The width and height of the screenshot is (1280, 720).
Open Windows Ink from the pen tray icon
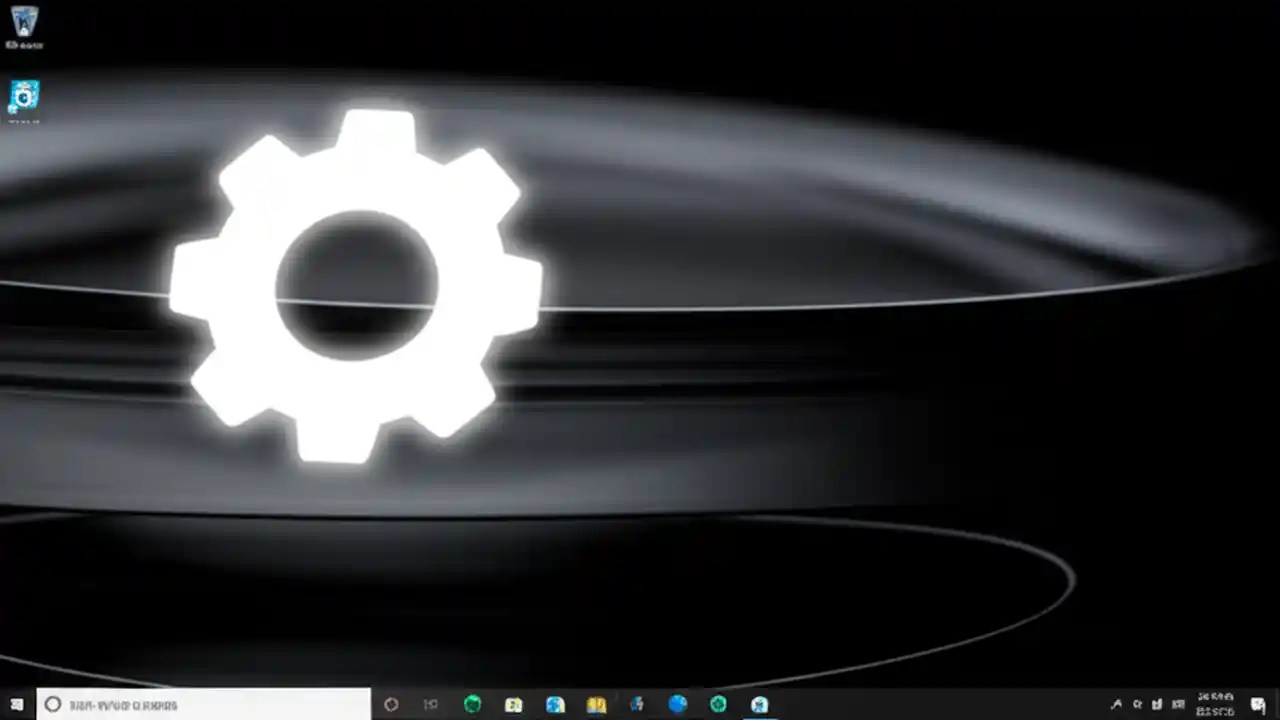pos(1139,705)
